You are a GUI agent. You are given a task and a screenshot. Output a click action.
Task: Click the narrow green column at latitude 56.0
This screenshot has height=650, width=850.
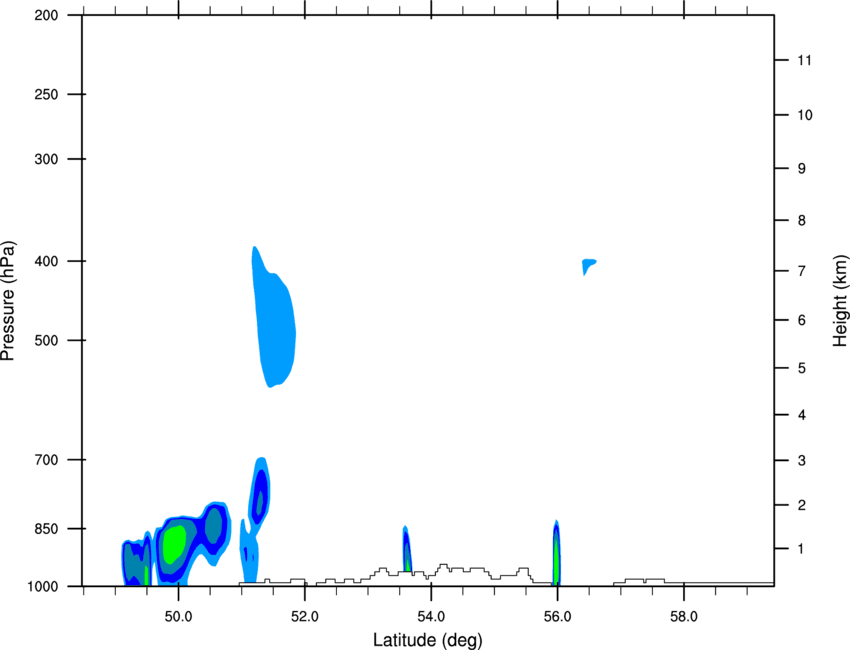(x=556, y=558)
